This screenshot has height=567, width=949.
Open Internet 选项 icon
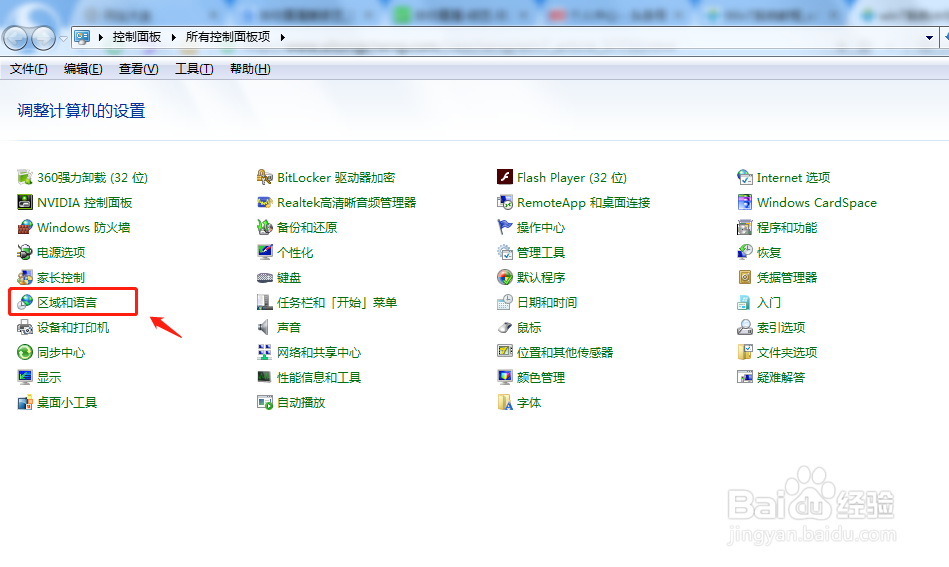coord(744,177)
